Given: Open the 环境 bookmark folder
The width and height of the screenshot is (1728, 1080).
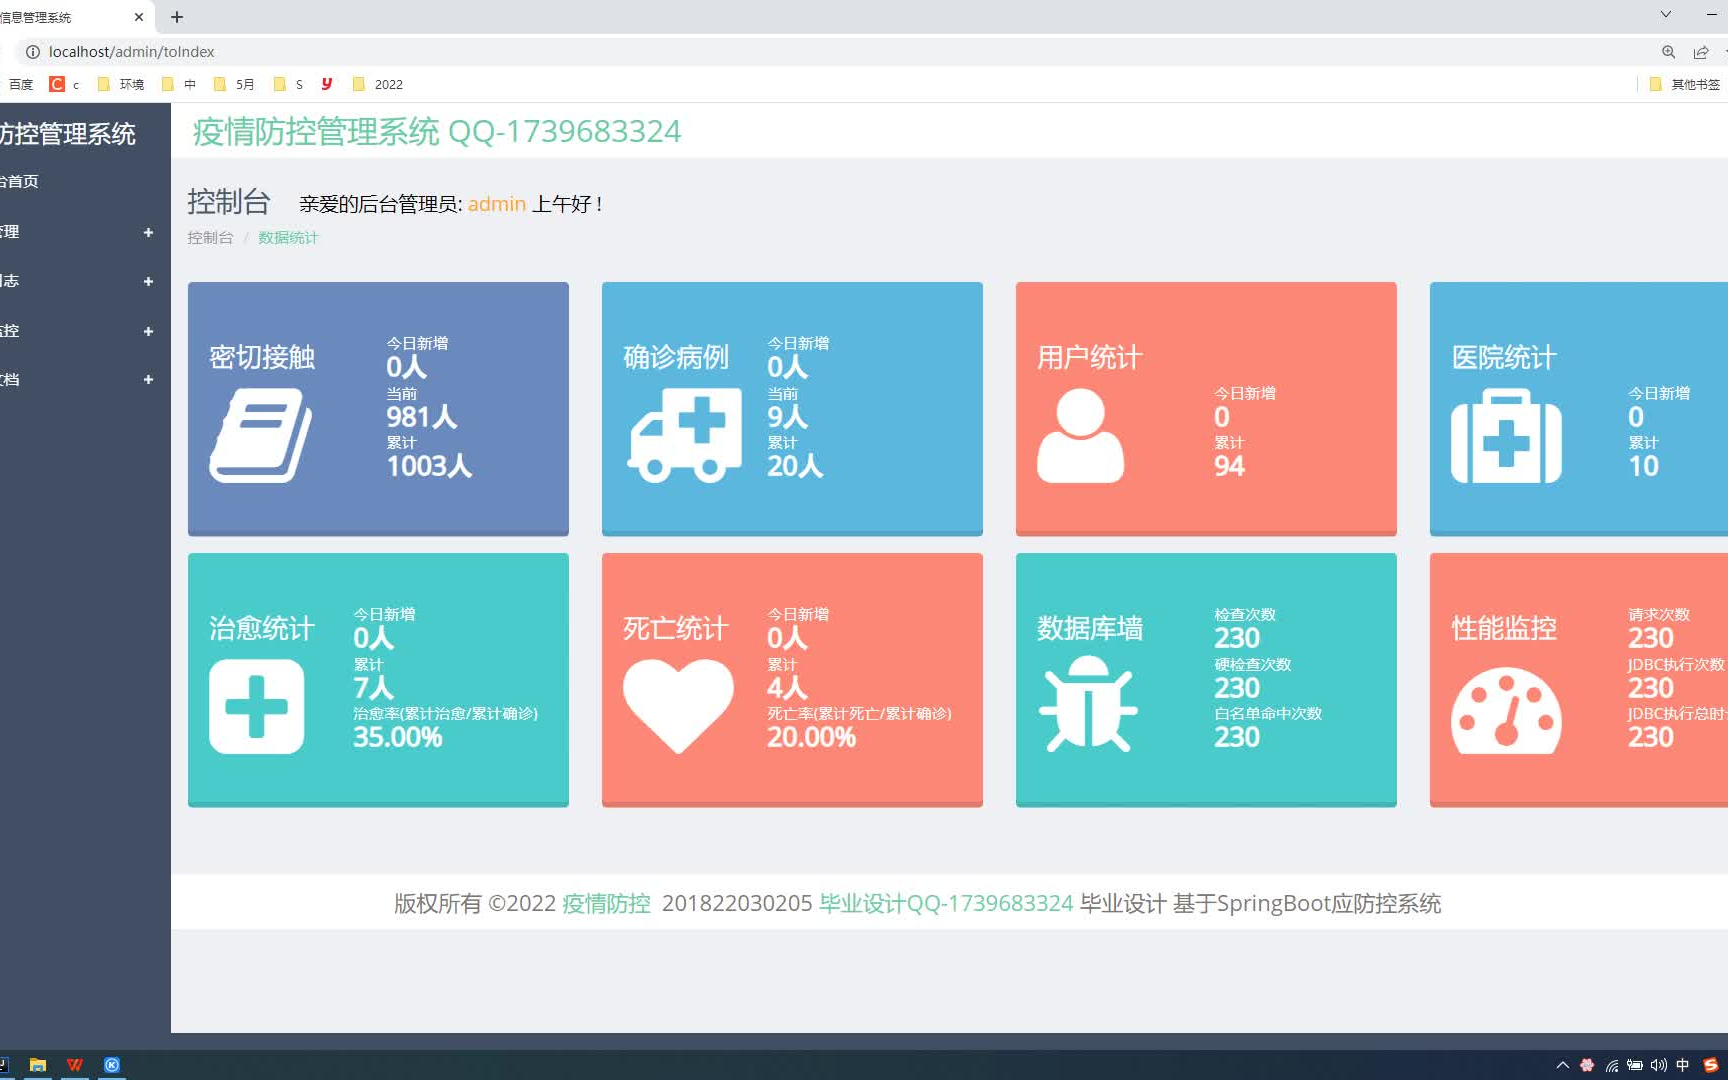Looking at the screenshot, I should pyautogui.click(x=121, y=84).
